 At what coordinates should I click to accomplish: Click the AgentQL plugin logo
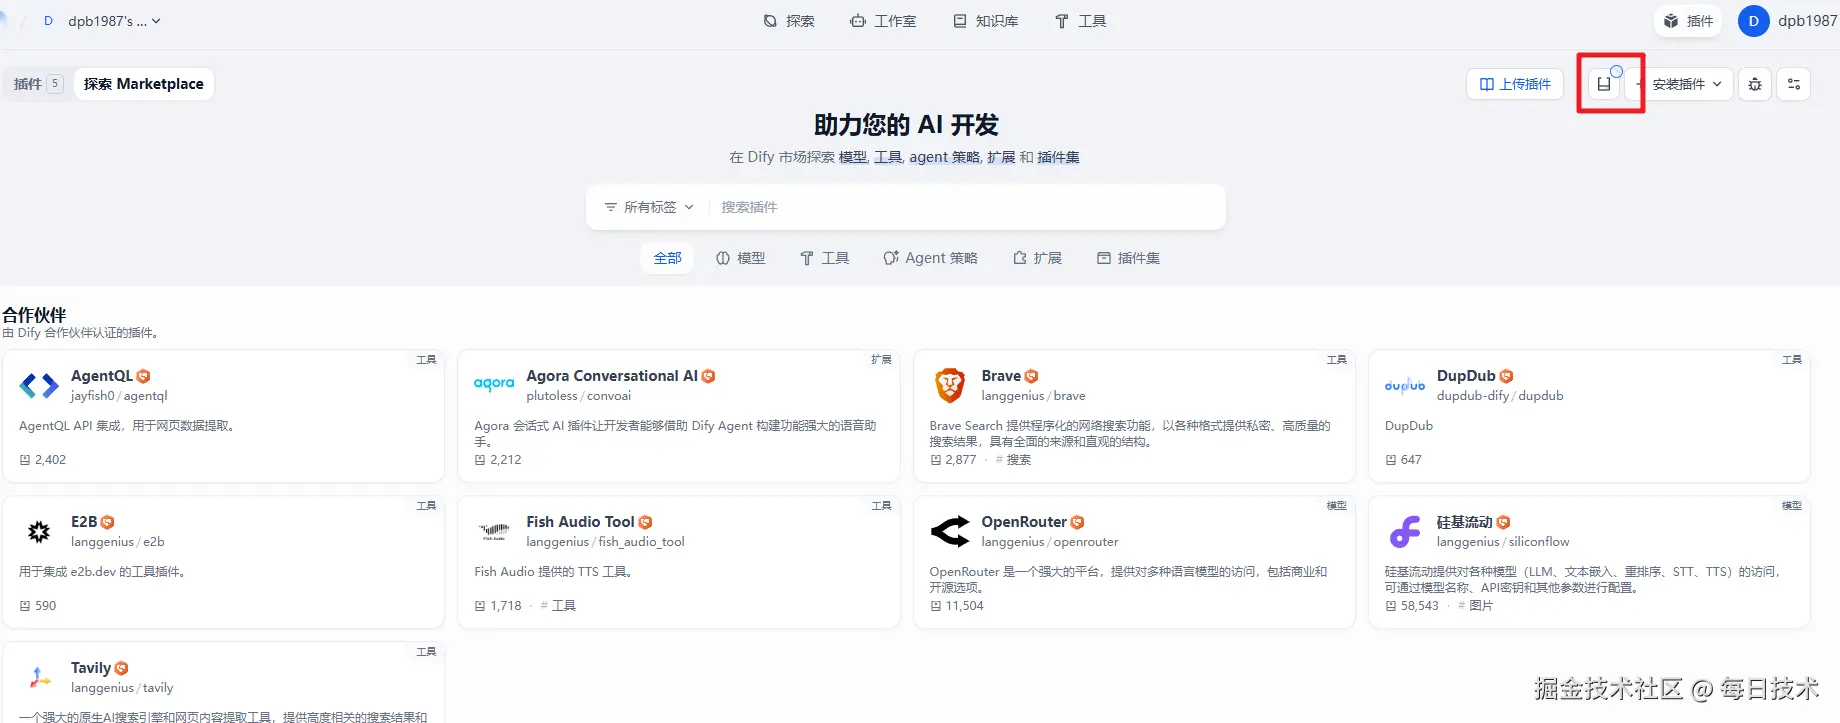click(x=39, y=385)
